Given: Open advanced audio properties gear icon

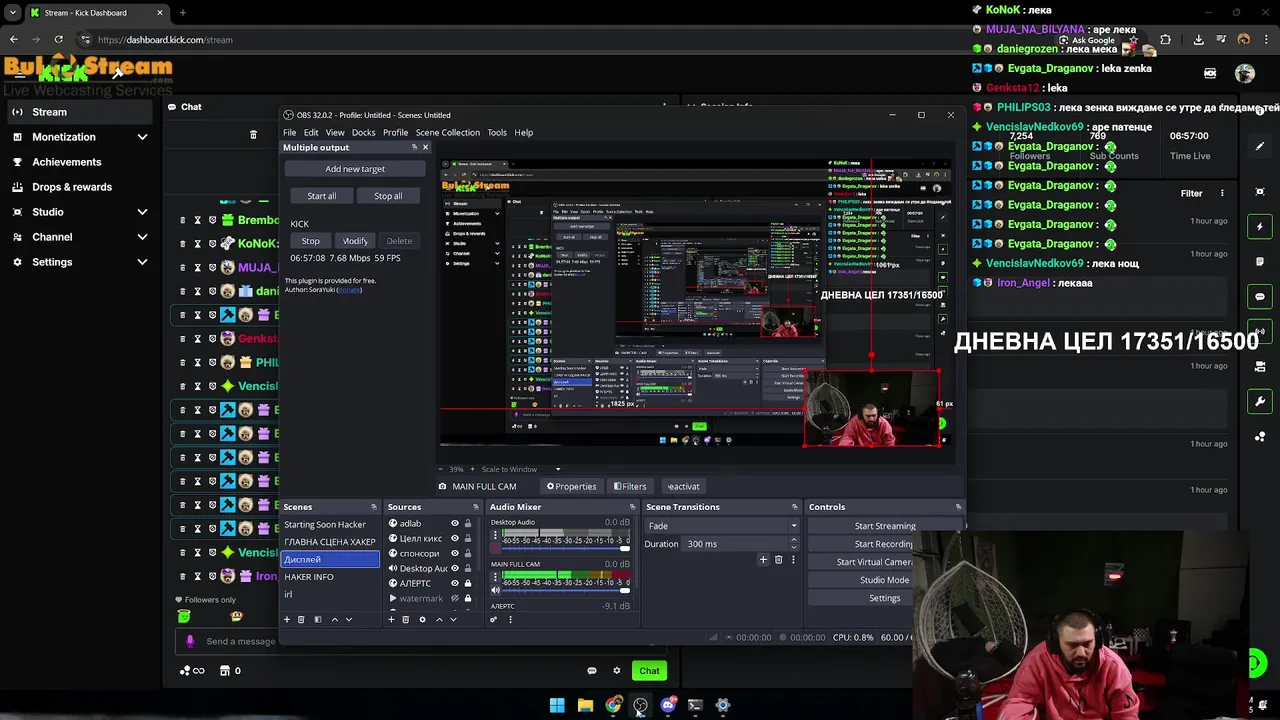Looking at the screenshot, I should click(493, 620).
